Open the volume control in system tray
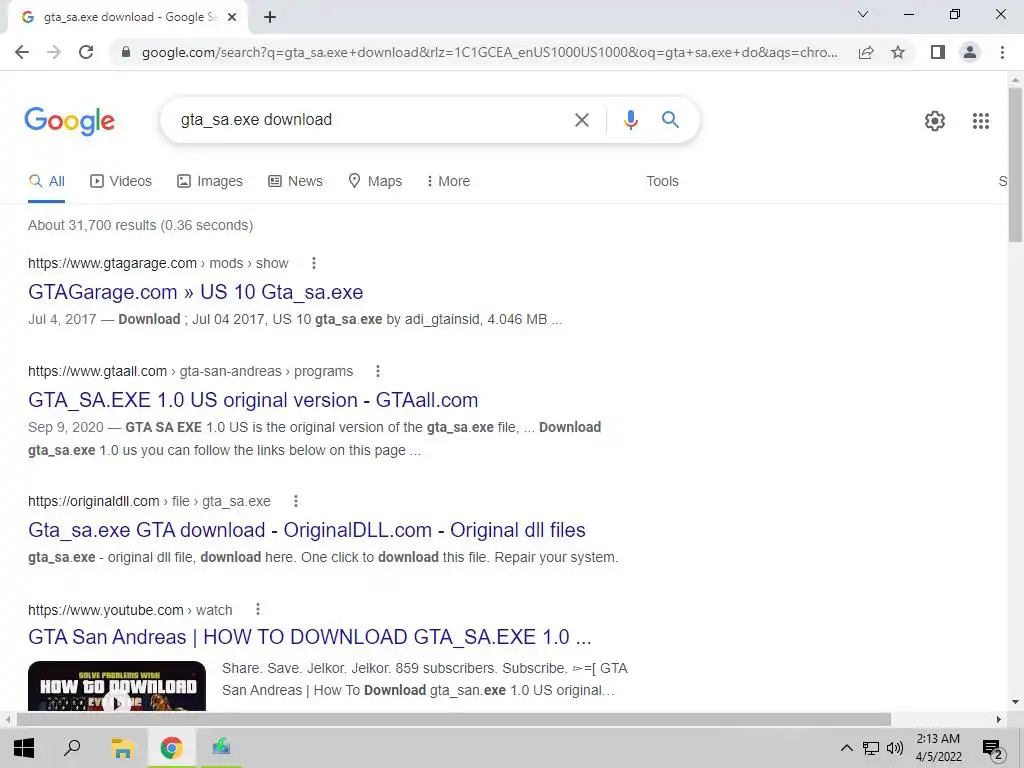The height and width of the screenshot is (768, 1024). (x=895, y=748)
